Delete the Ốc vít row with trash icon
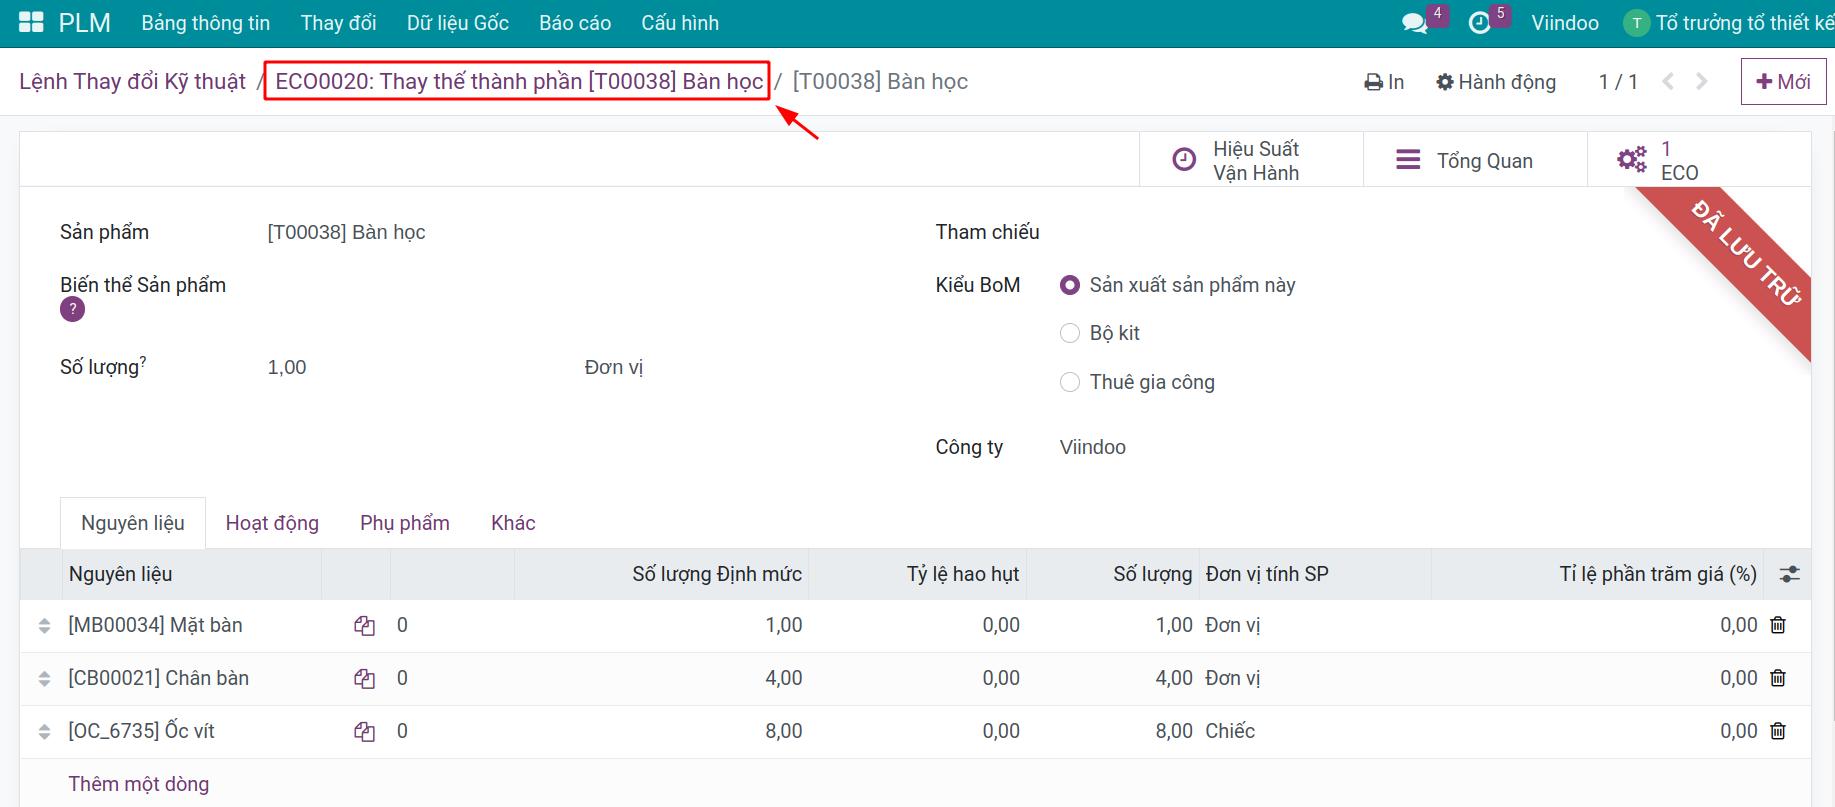The image size is (1835, 807). coord(1778,731)
